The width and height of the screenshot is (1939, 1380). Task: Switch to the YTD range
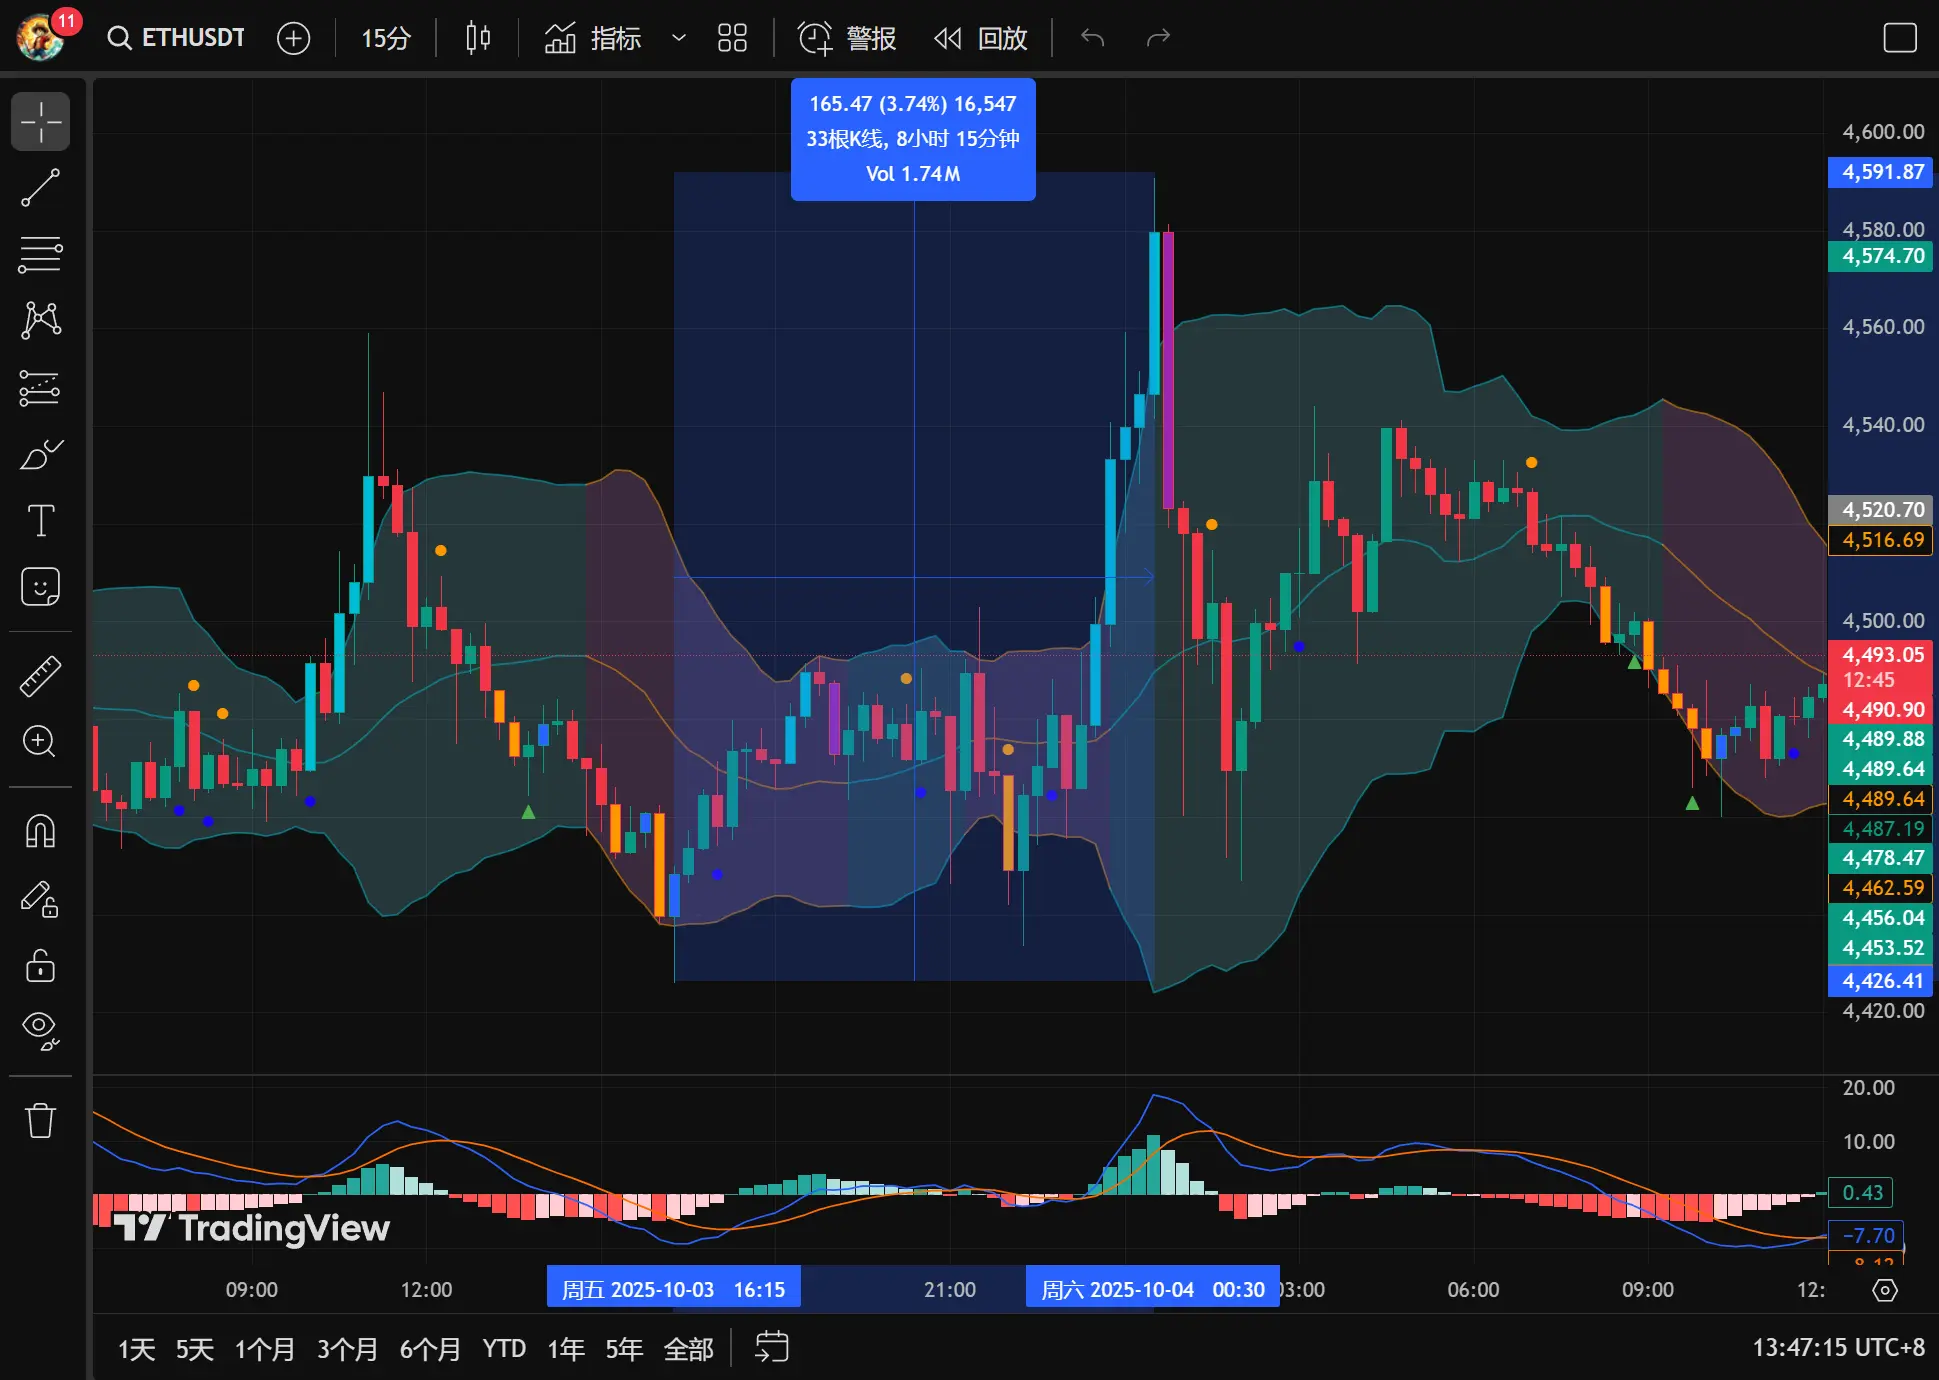(504, 1349)
